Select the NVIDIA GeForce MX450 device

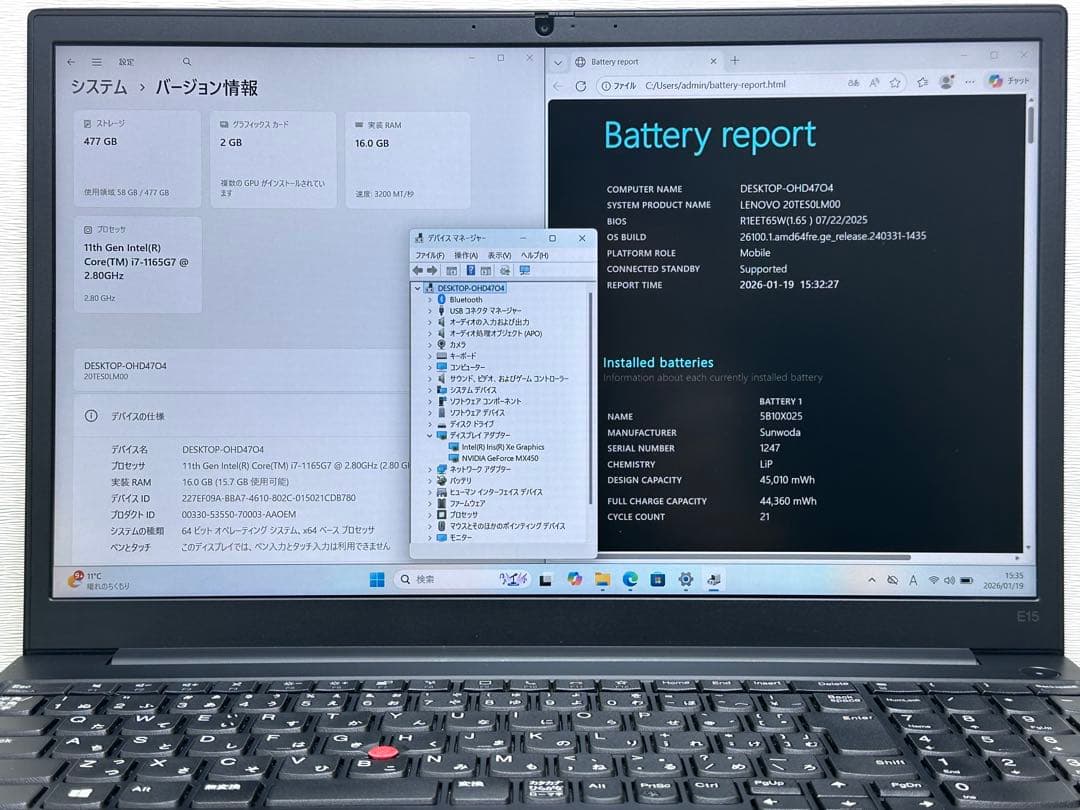[x=500, y=459]
